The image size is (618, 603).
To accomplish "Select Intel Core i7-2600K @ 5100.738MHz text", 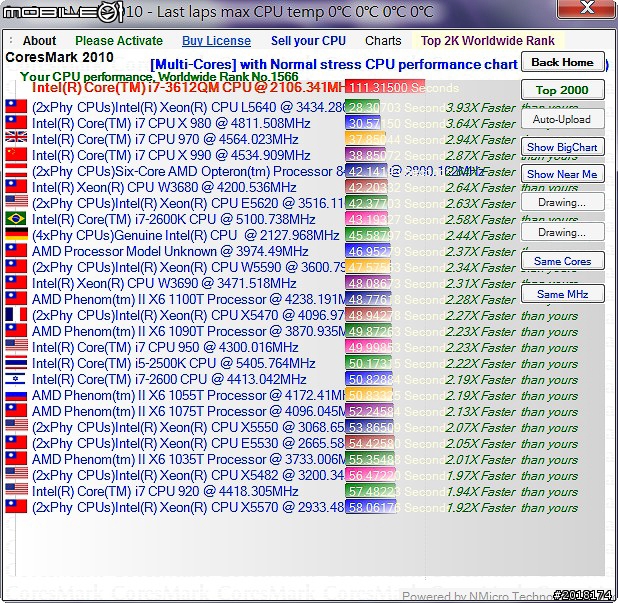I will tap(173, 219).
